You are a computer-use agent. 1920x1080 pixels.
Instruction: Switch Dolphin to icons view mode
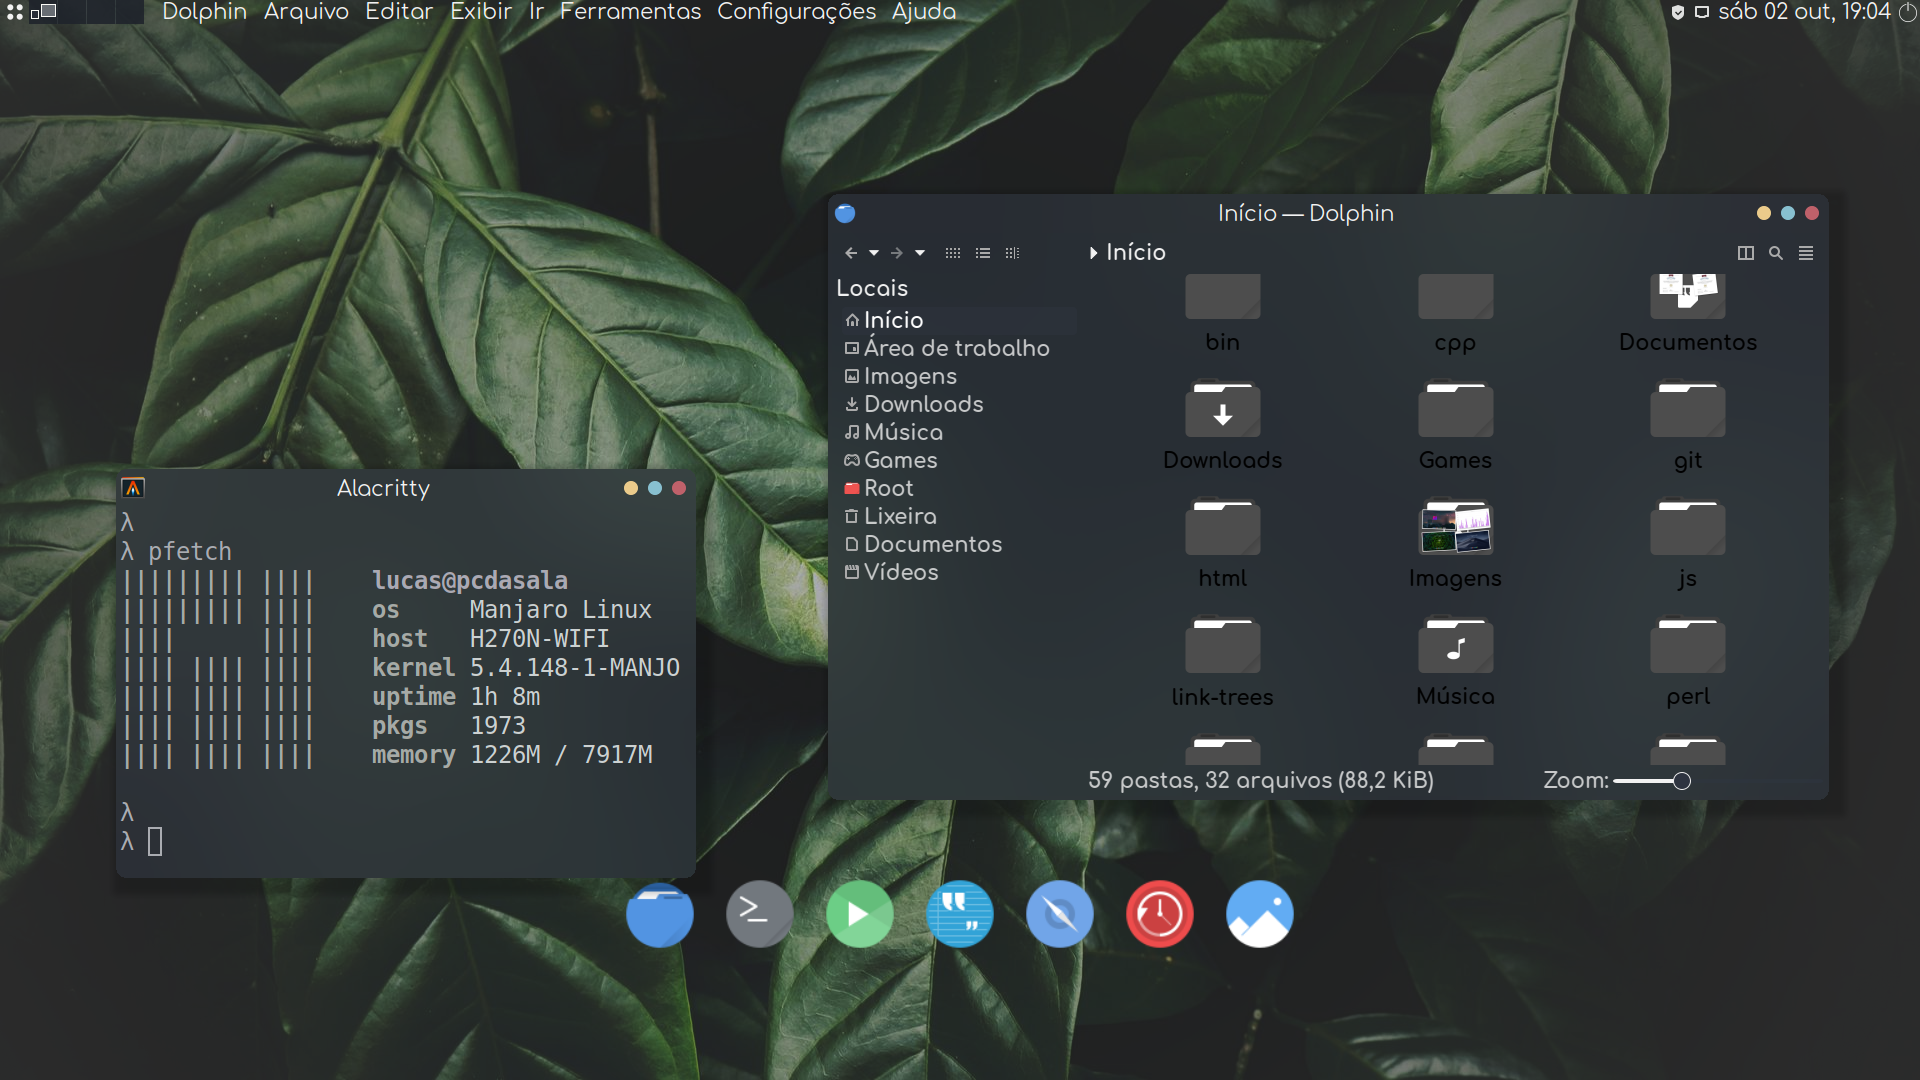952,253
